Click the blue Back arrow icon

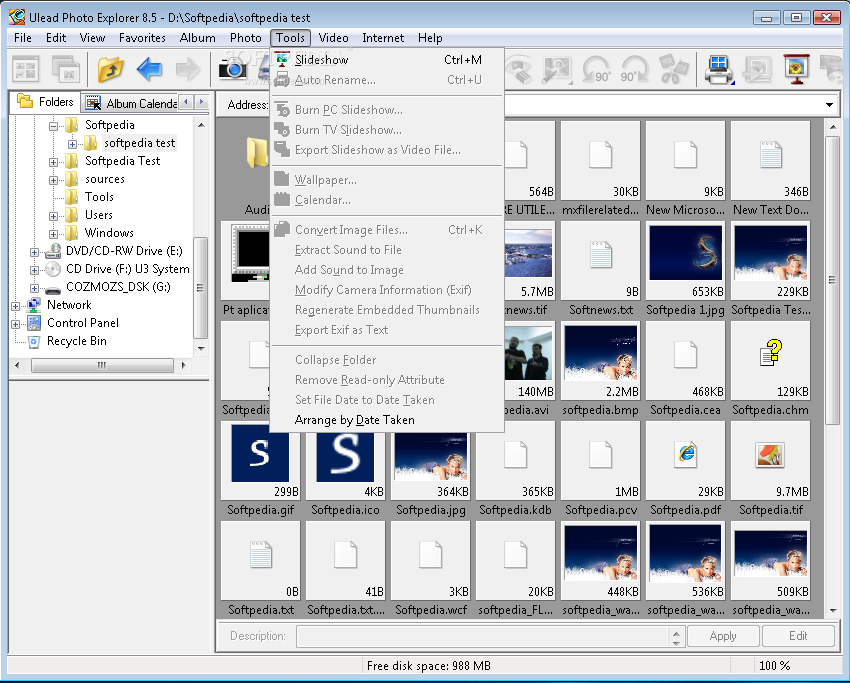tap(150, 69)
